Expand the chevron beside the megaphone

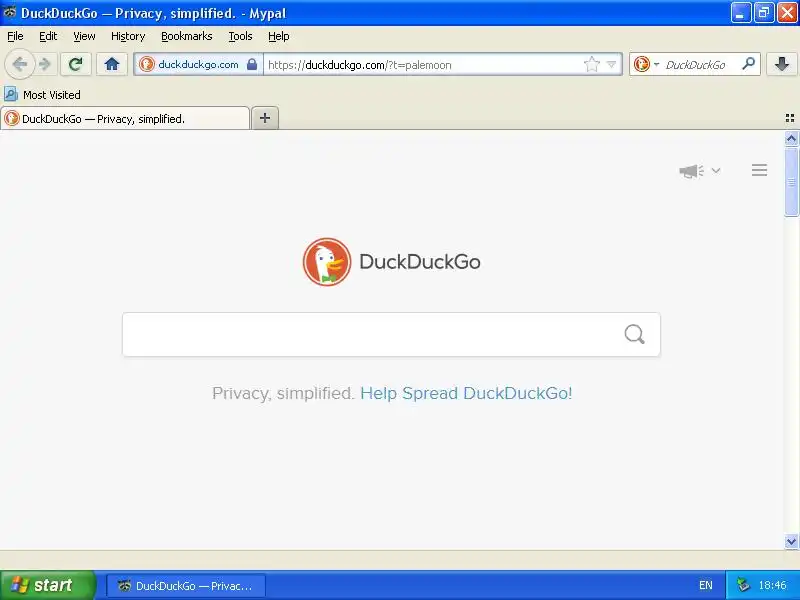(716, 170)
